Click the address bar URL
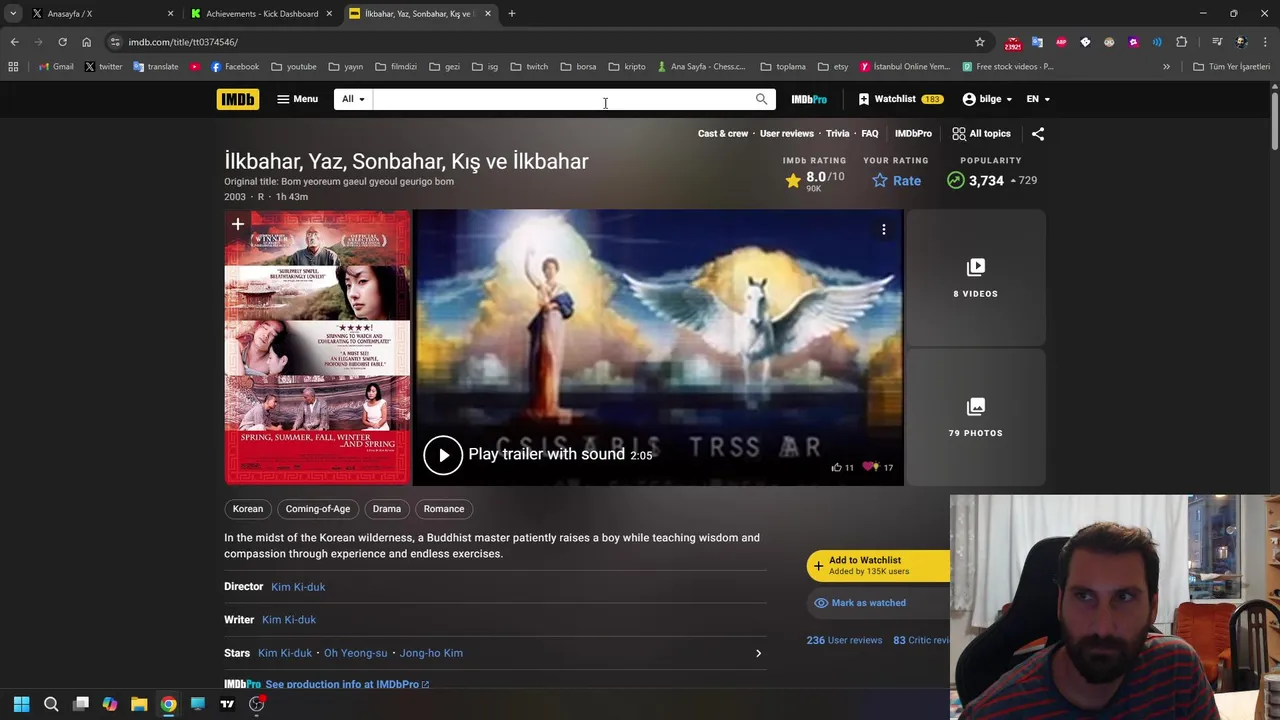The width and height of the screenshot is (1280, 720). pyautogui.click(x=183, y=42)
